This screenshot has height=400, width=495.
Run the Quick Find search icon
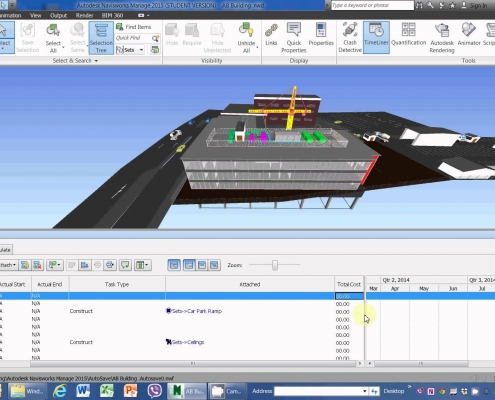(x=155, y=38)
